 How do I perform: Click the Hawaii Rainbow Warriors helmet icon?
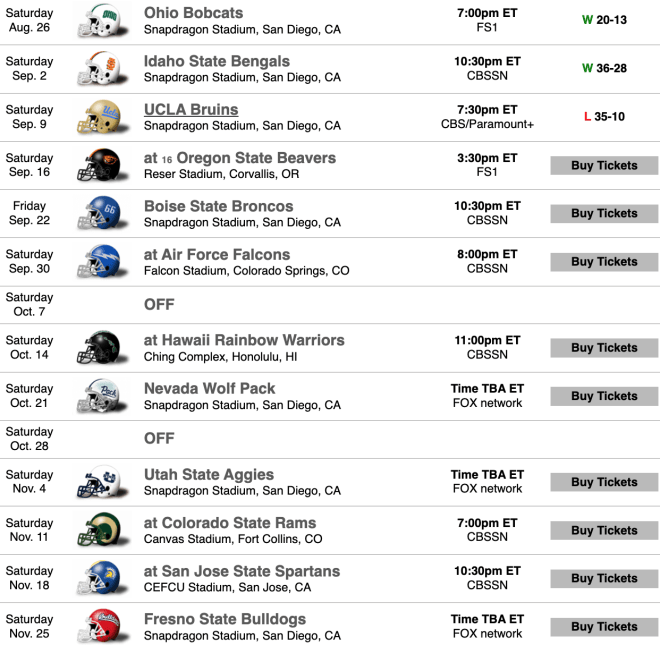click(x=102, y=348)
